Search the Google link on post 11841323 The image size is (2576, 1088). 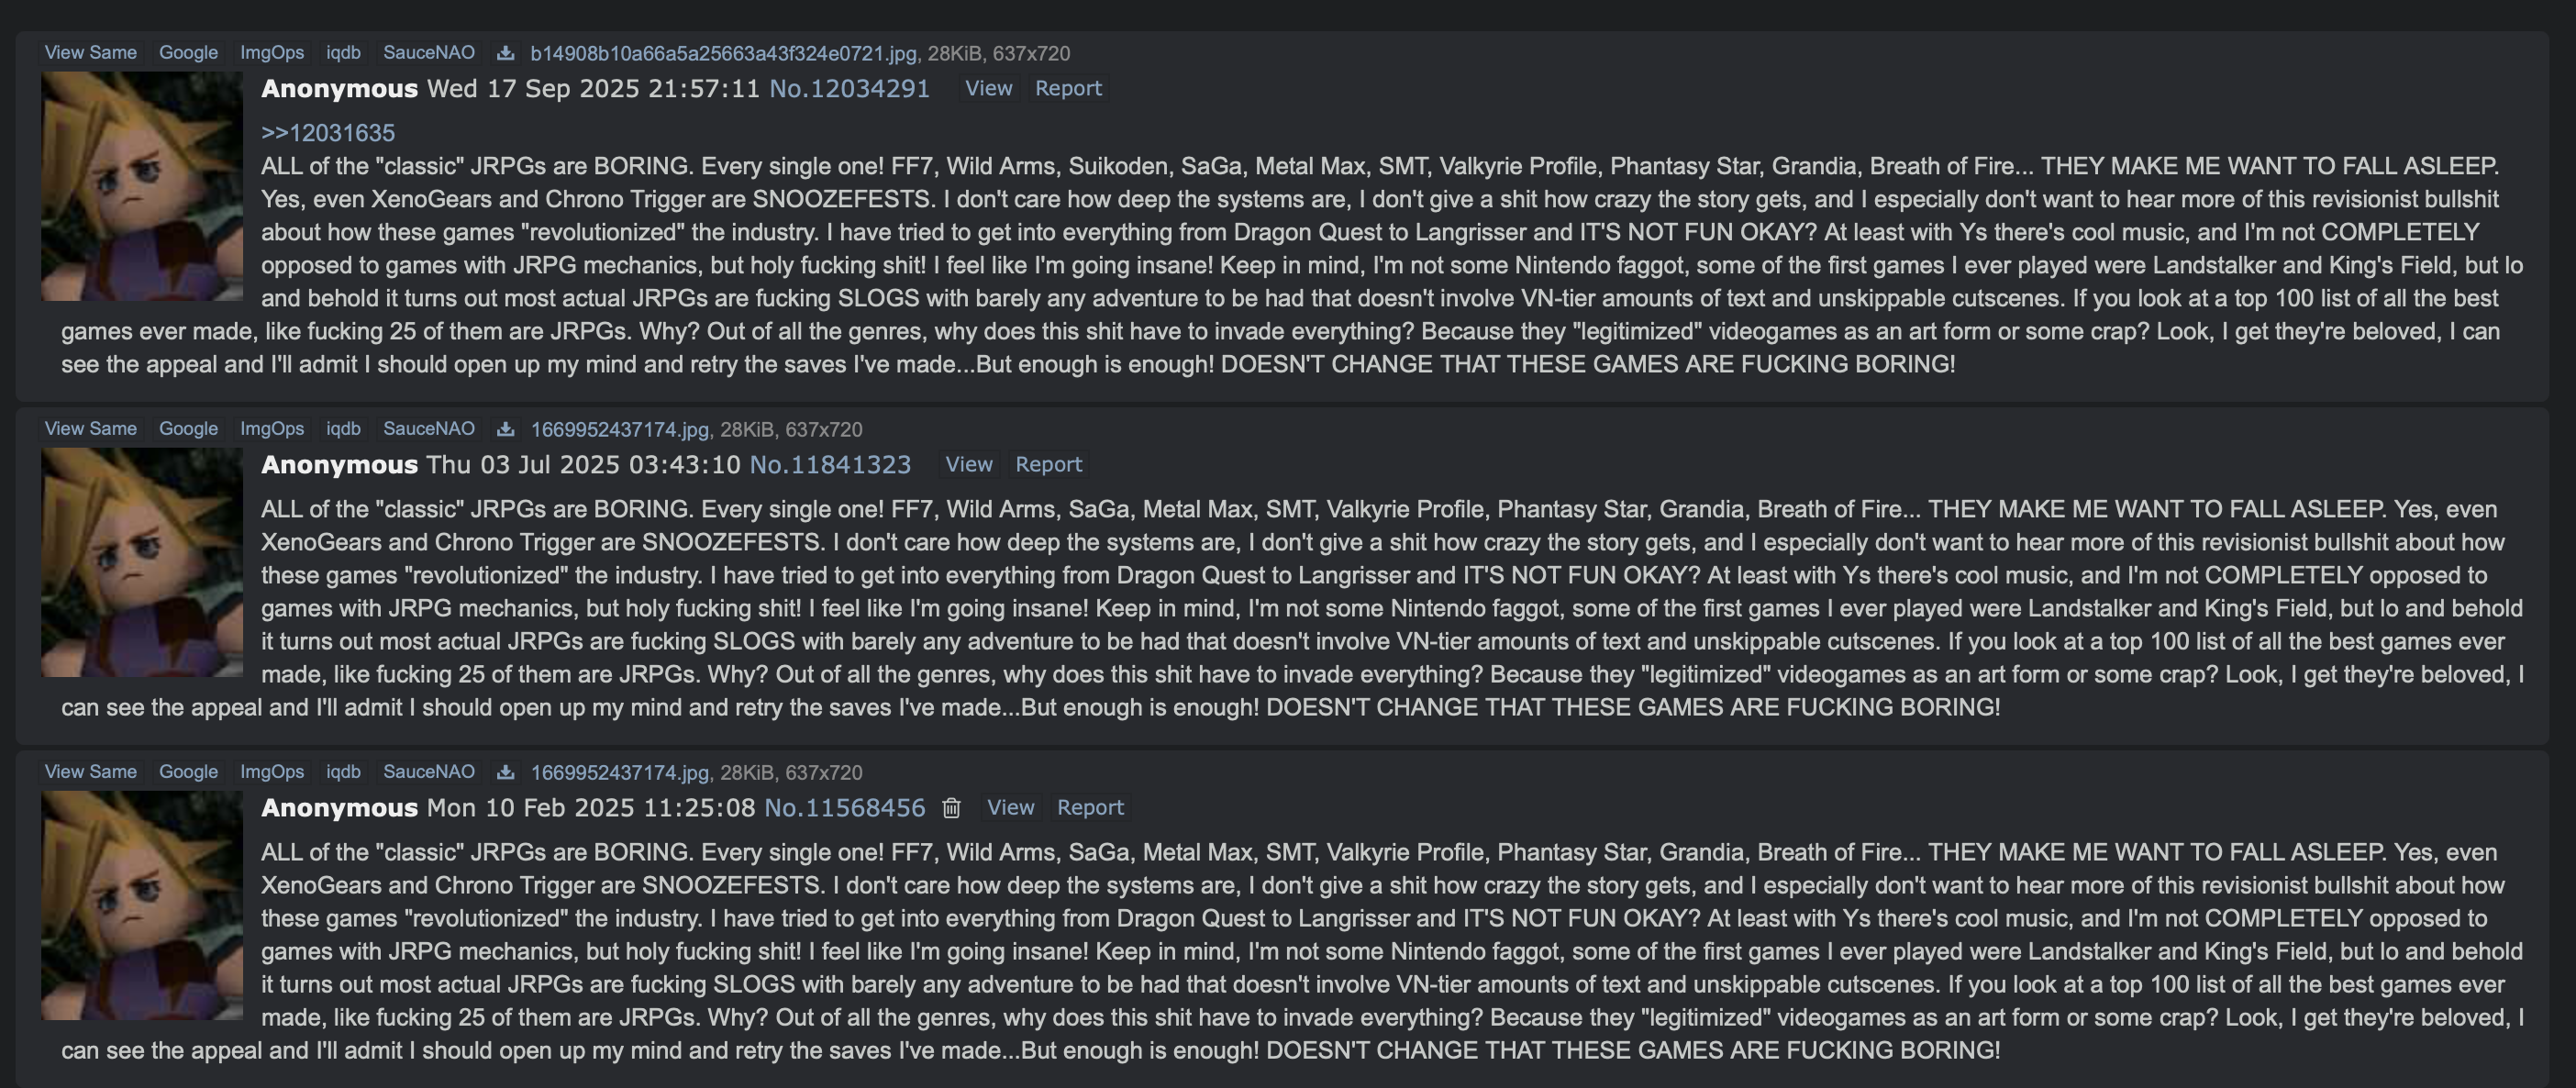point(188,429)
